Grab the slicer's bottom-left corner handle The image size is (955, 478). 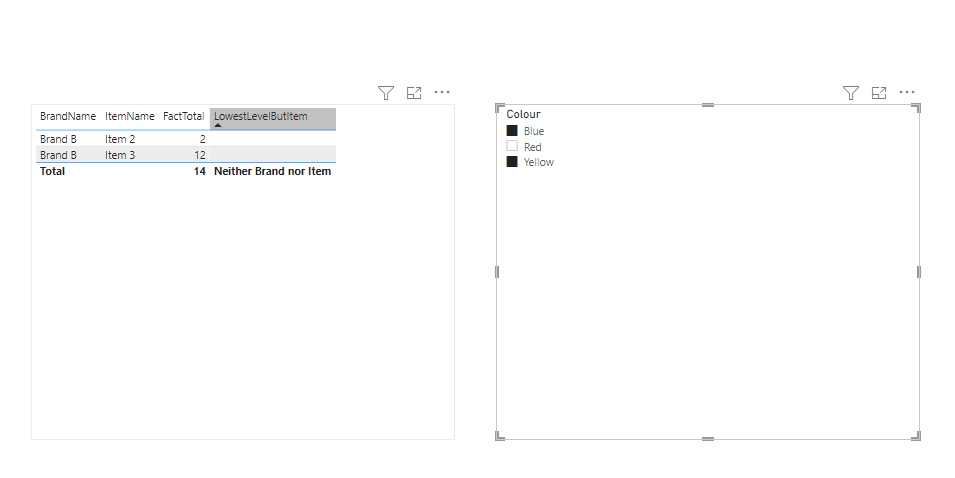tap(499, 436)
